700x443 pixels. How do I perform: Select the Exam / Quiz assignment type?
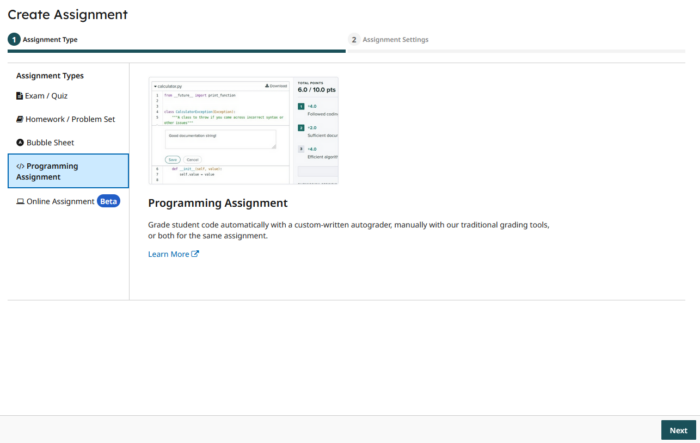click(42, 96)
